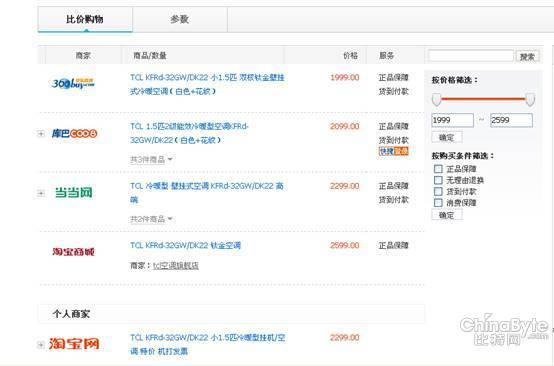The height and width of the screenshot is (366, 554).
Task: Tick the 货到付款 checkbox
Action: point(438,191)
